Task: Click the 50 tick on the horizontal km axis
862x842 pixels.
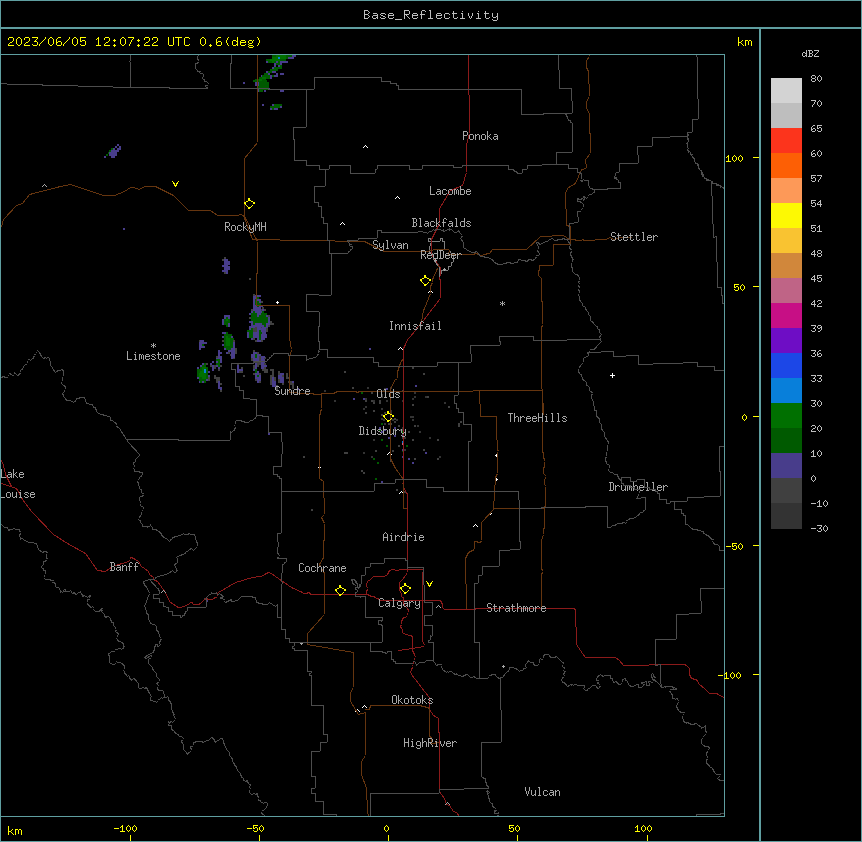Action: point(514,829)
